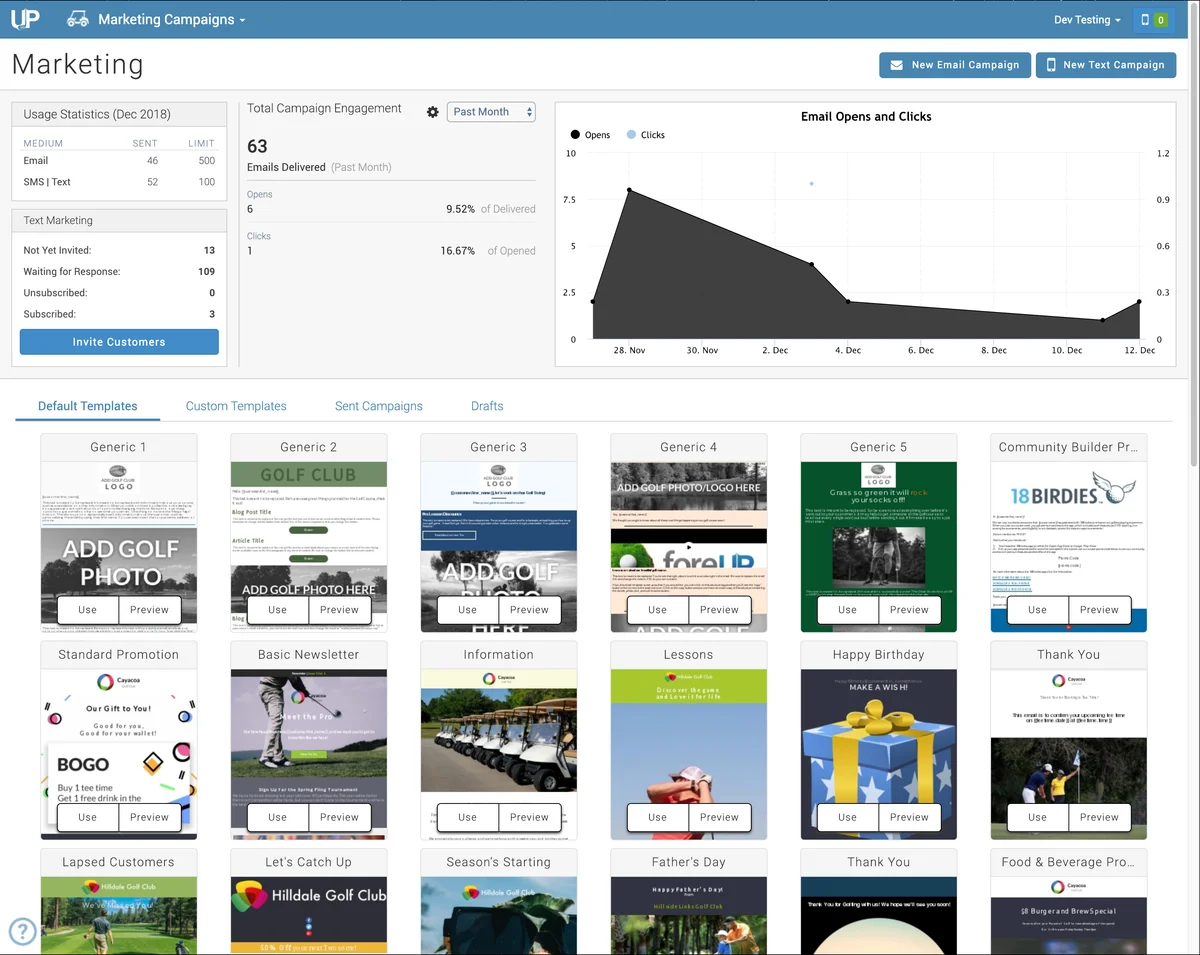Click the '16.67%' clicks percentage

[x=457, y=251]
